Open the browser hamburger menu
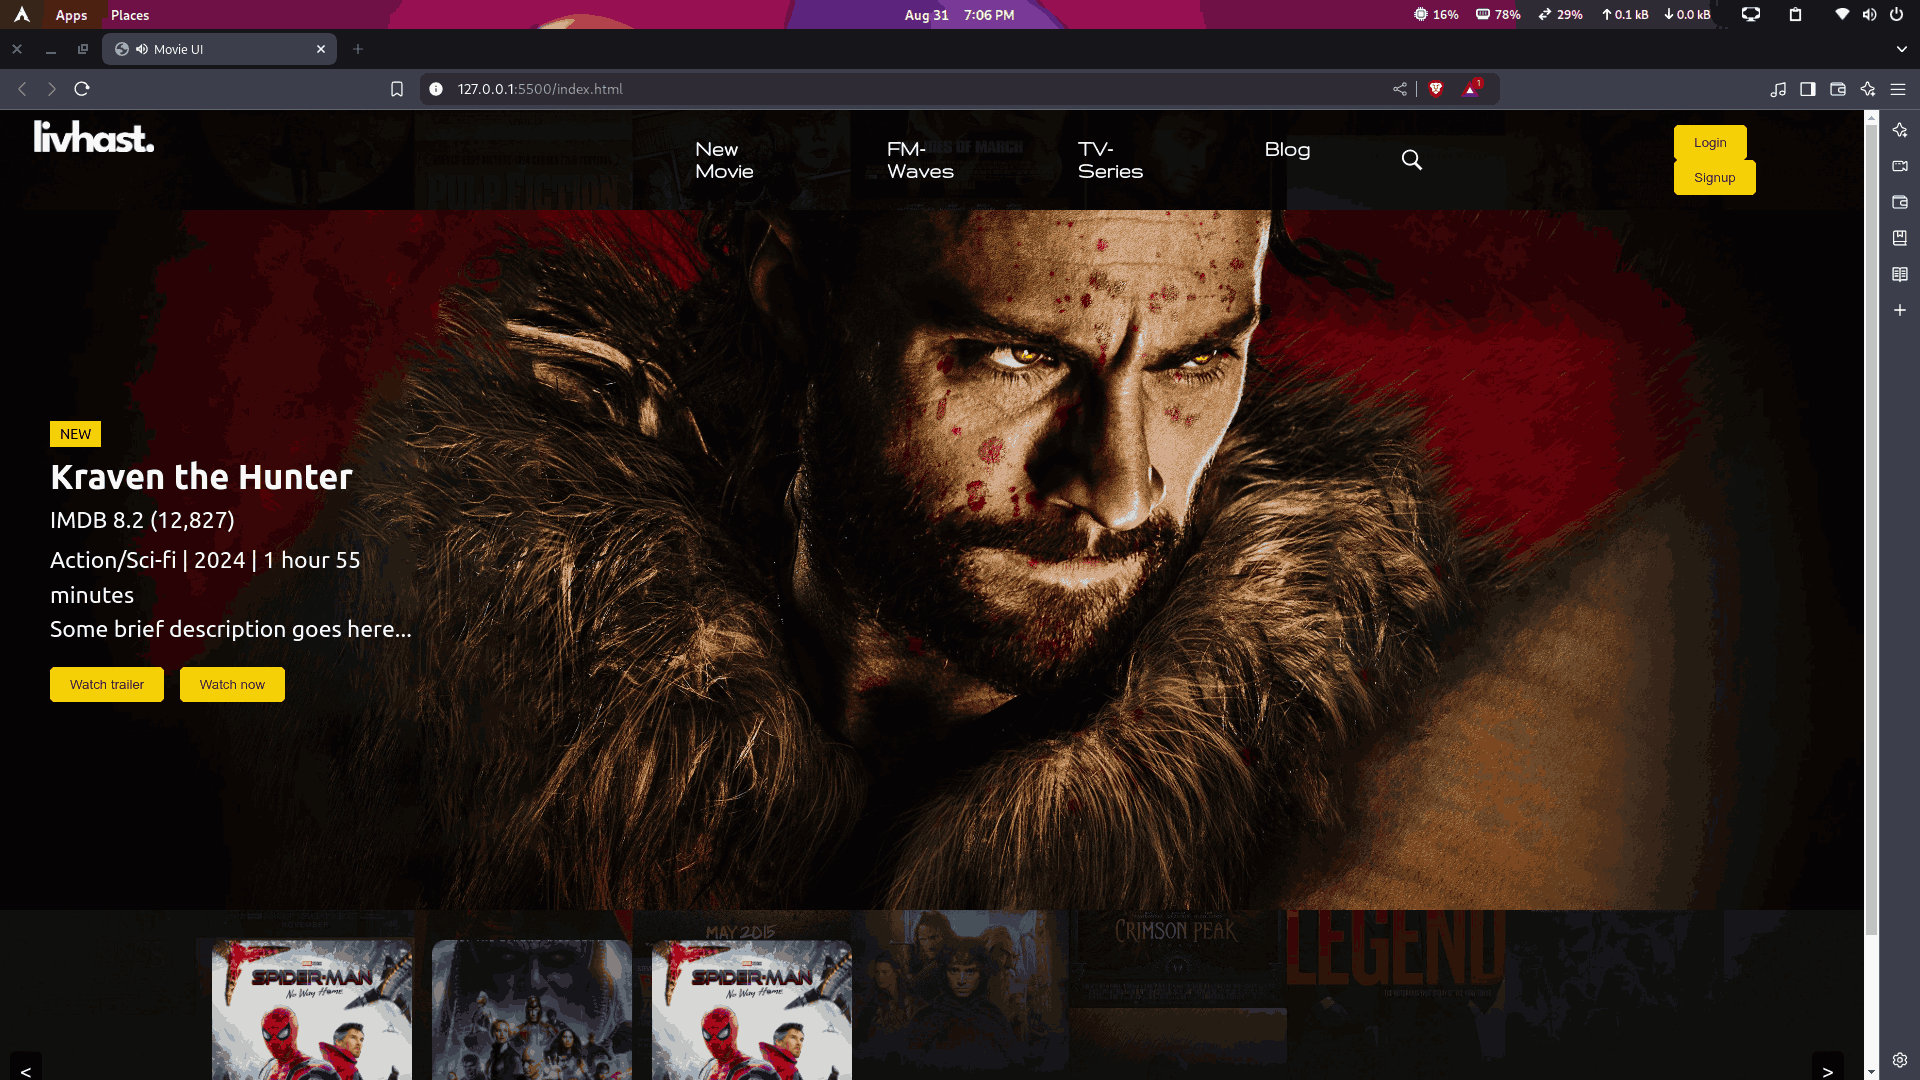Screen dimensions: 1920x1080 tap(1898, 89)
